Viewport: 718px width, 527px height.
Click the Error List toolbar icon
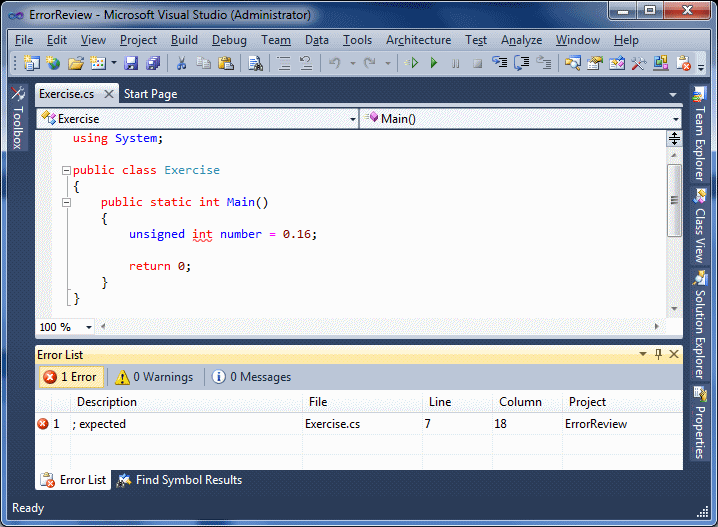(683, 63)
